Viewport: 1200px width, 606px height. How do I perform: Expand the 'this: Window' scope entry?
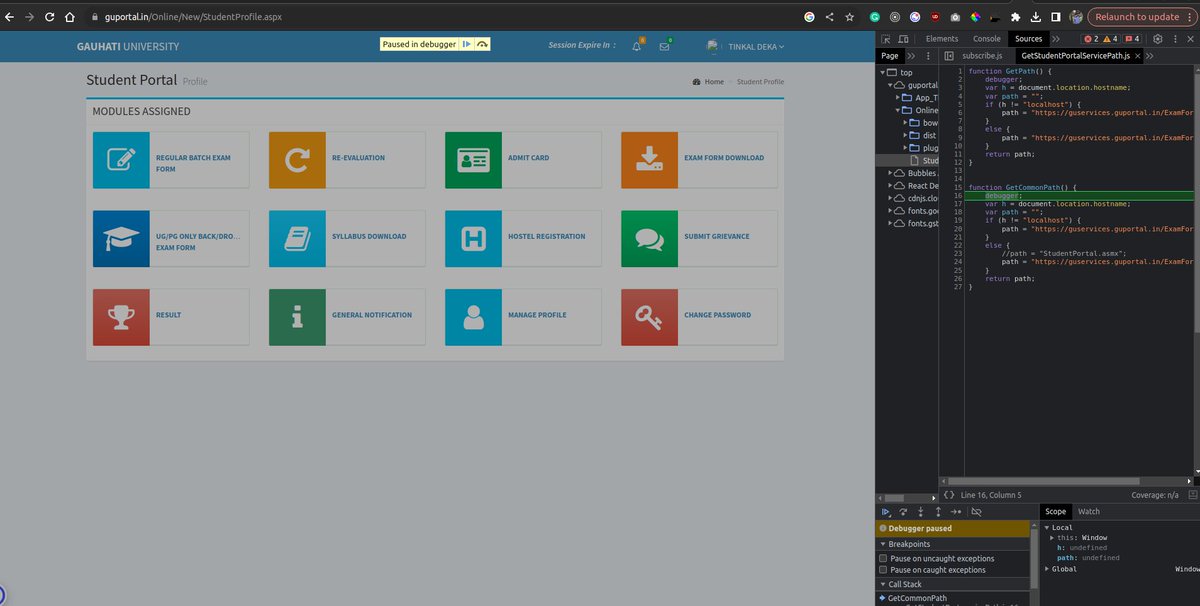point(1051,538)
